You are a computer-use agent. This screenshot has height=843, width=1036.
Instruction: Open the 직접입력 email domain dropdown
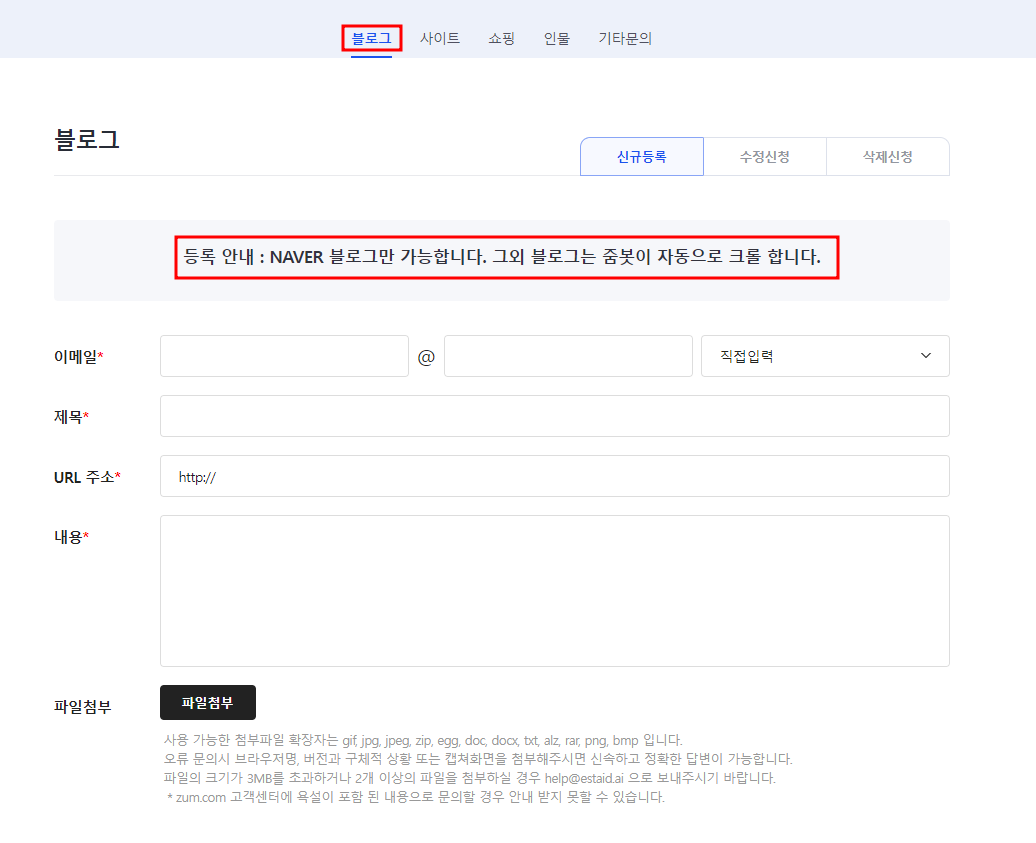(825, 356)
